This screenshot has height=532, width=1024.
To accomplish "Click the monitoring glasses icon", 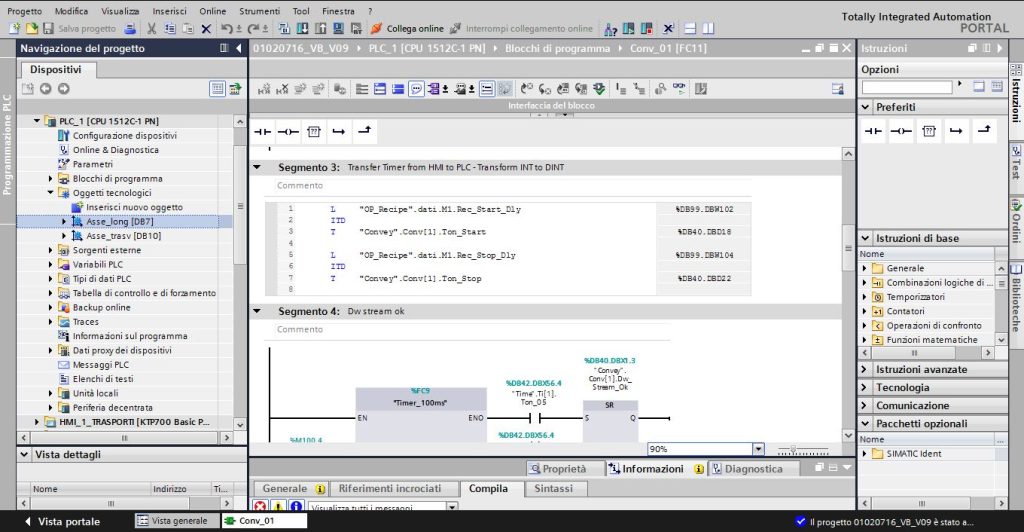I will [680, 89].
